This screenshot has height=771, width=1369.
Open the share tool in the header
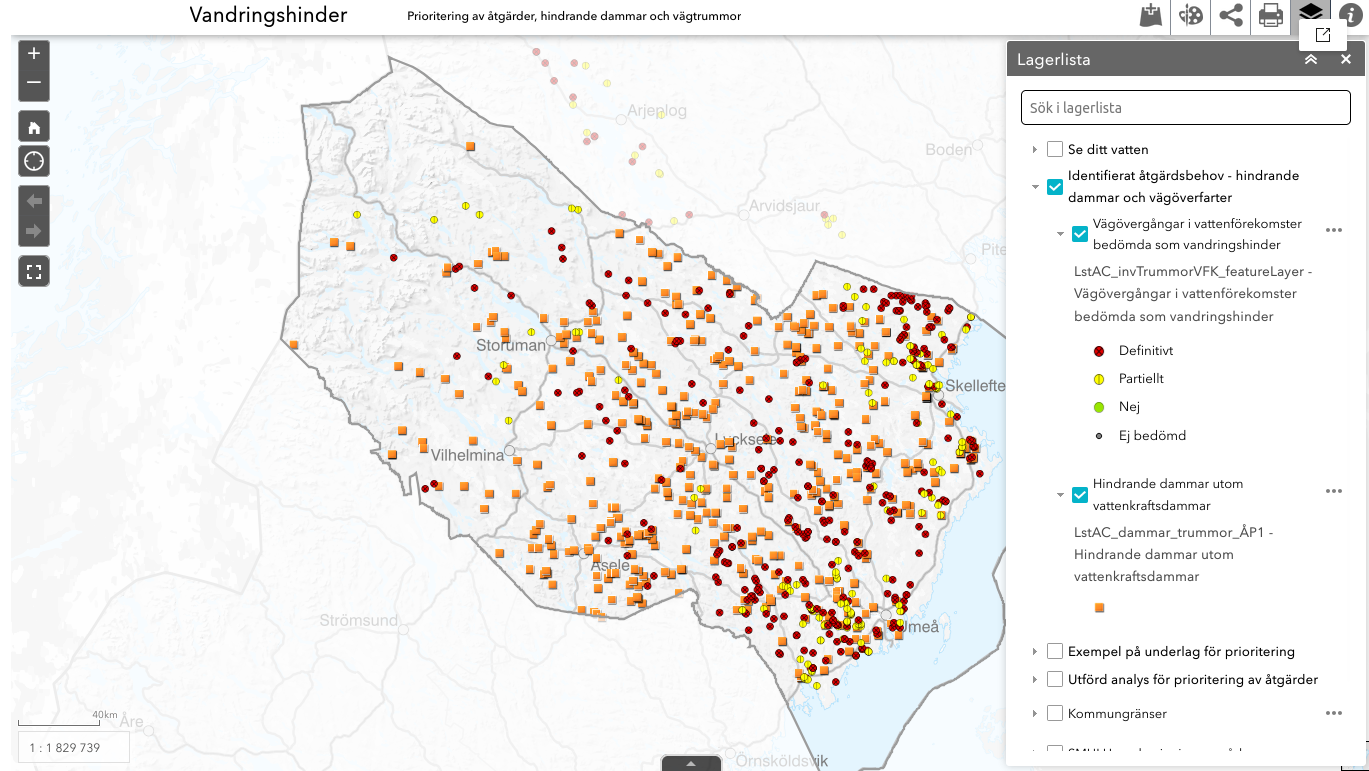pos(1231,17)
